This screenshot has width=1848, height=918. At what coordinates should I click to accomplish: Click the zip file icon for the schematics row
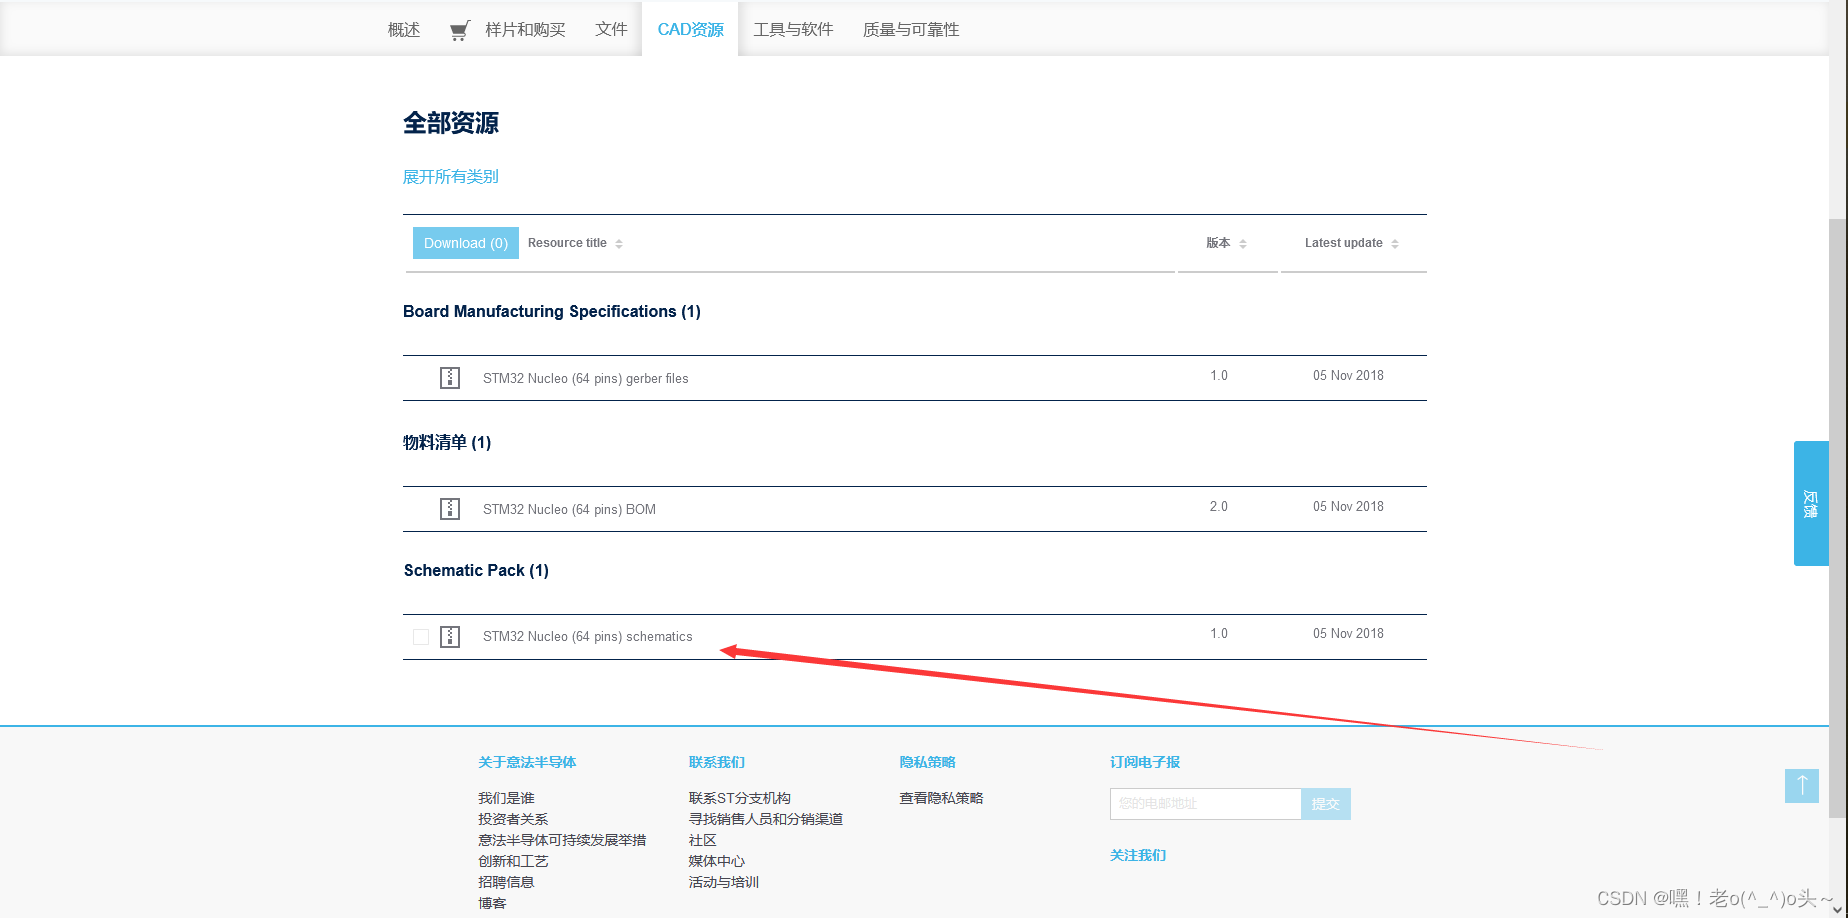450,637
